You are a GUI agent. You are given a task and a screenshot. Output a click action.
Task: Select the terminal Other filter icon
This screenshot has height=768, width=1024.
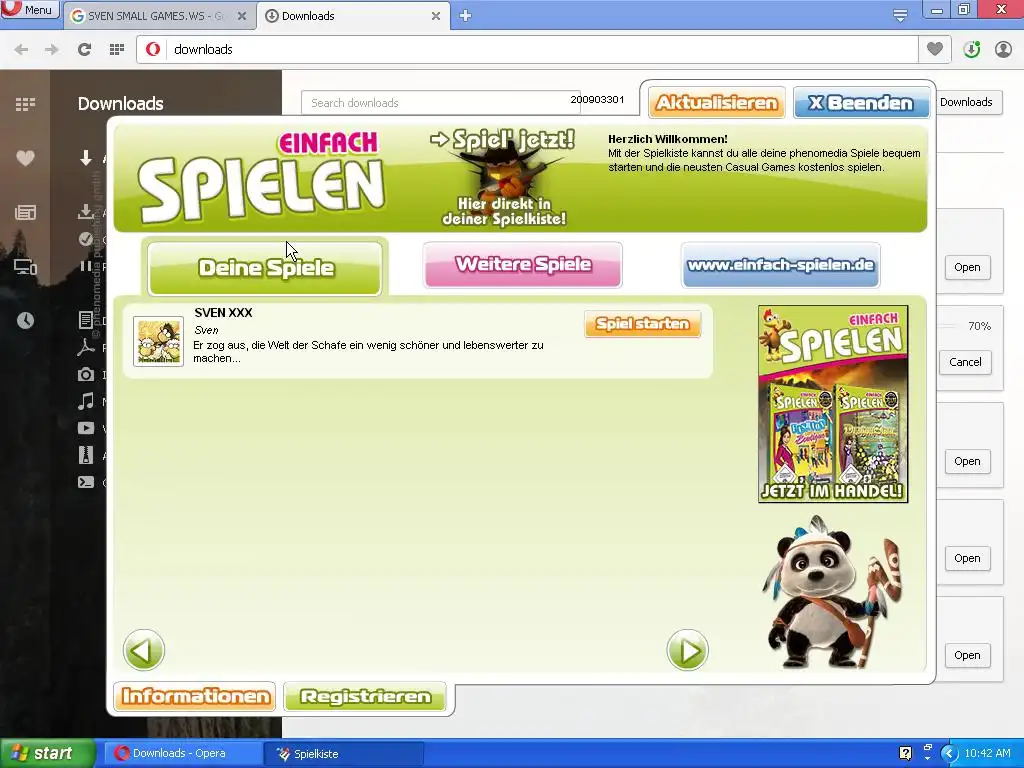86,483
